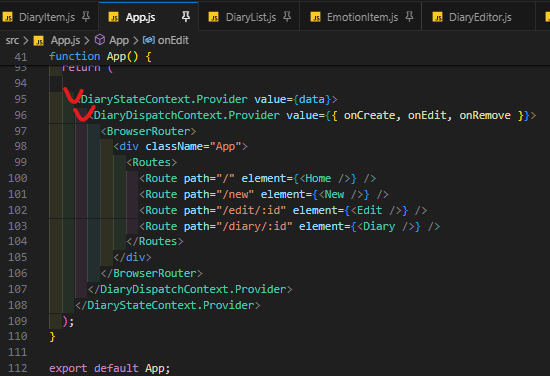This screenshot has width=550, height=376.
Task: Click closing '</DiaryStateContext.Provider>' tag
Action: [x=168, y=305]
